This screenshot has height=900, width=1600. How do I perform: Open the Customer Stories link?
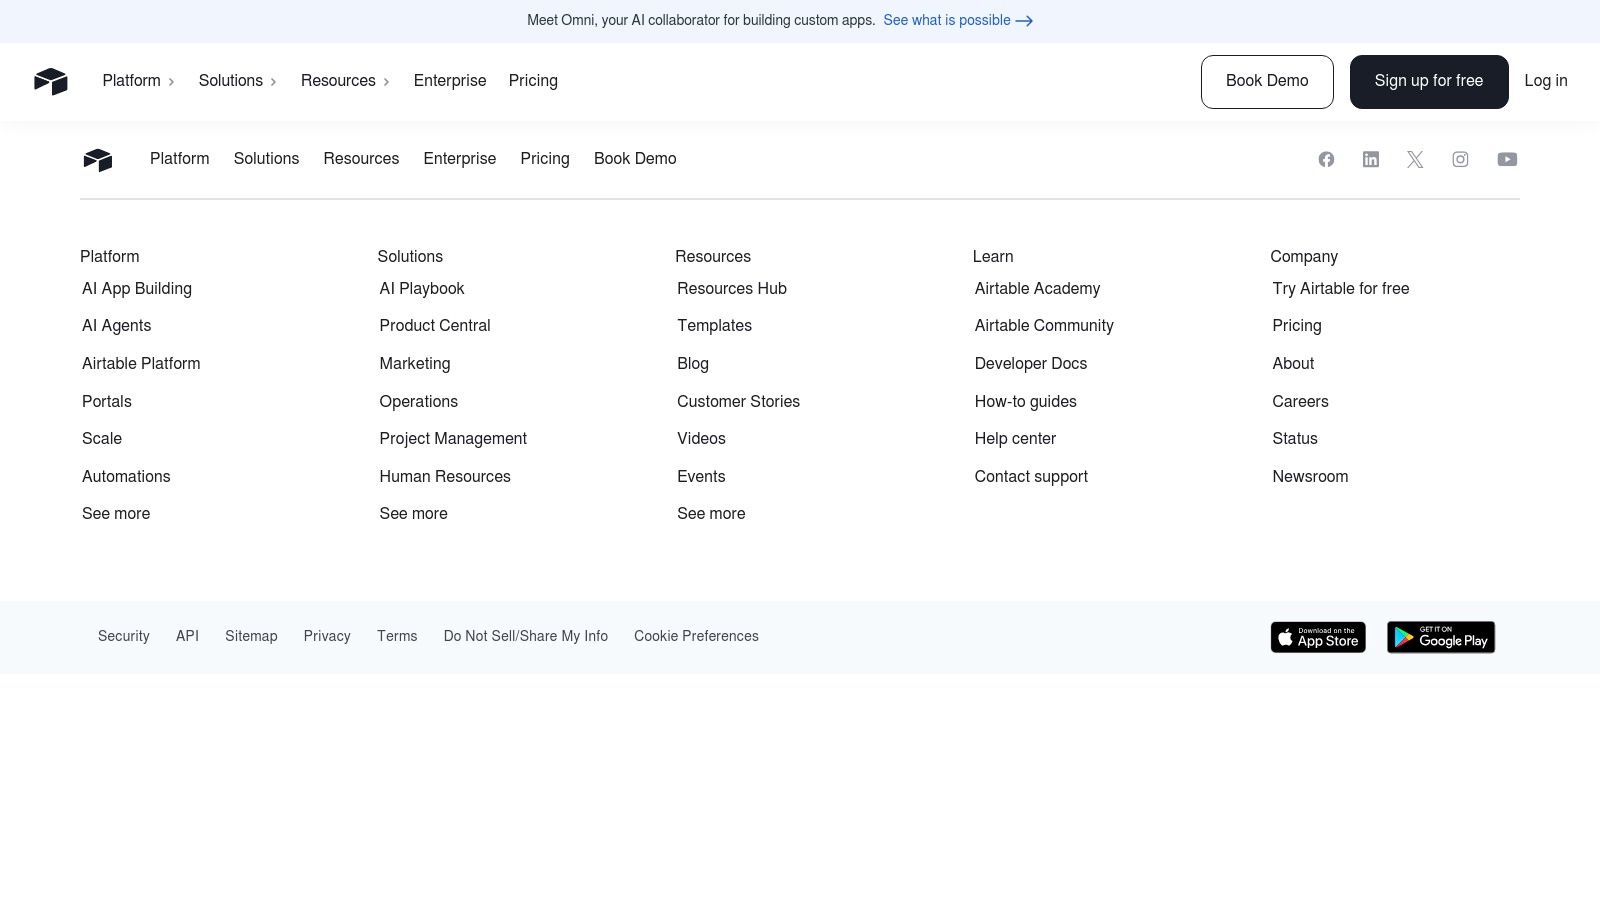(x=739, y=402)
